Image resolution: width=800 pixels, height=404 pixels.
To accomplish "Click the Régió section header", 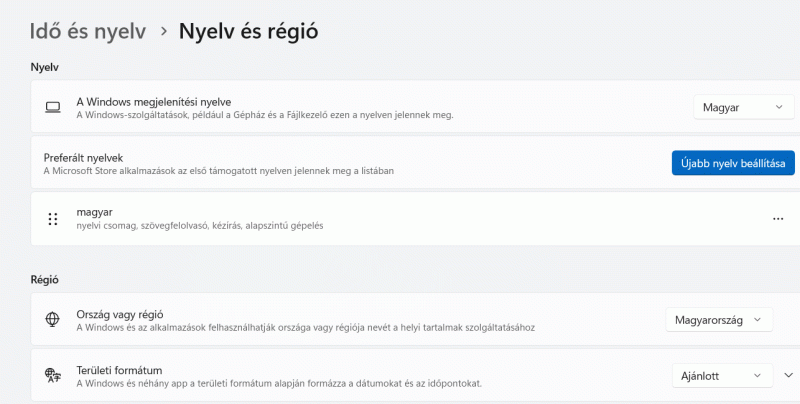I will tap(47, 279).
